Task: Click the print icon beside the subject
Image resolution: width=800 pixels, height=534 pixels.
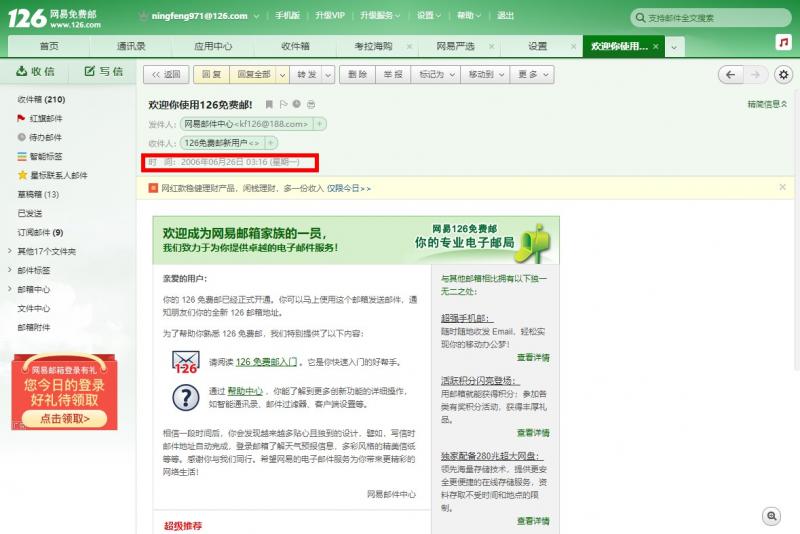Action: 311,105
